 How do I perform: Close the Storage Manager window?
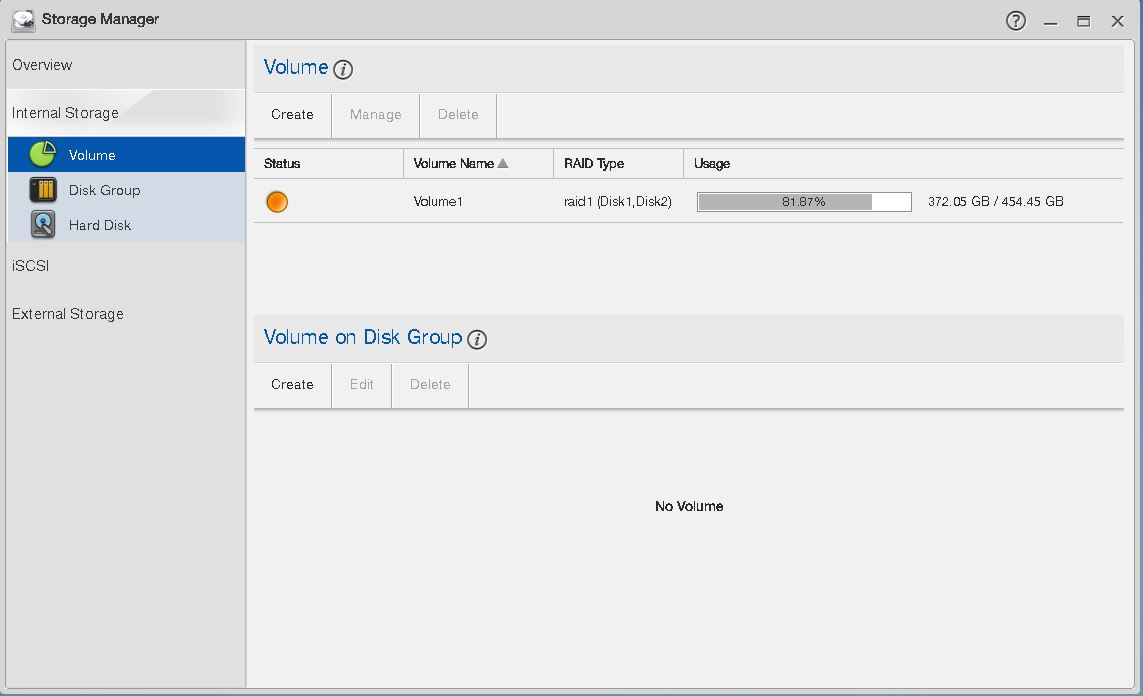(x=1117, y=21)
